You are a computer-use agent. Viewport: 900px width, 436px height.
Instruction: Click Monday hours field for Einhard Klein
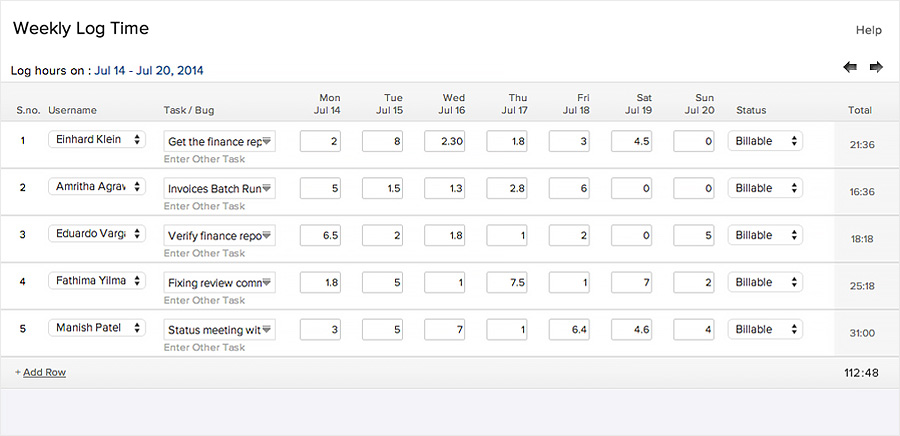pos(322,142)
